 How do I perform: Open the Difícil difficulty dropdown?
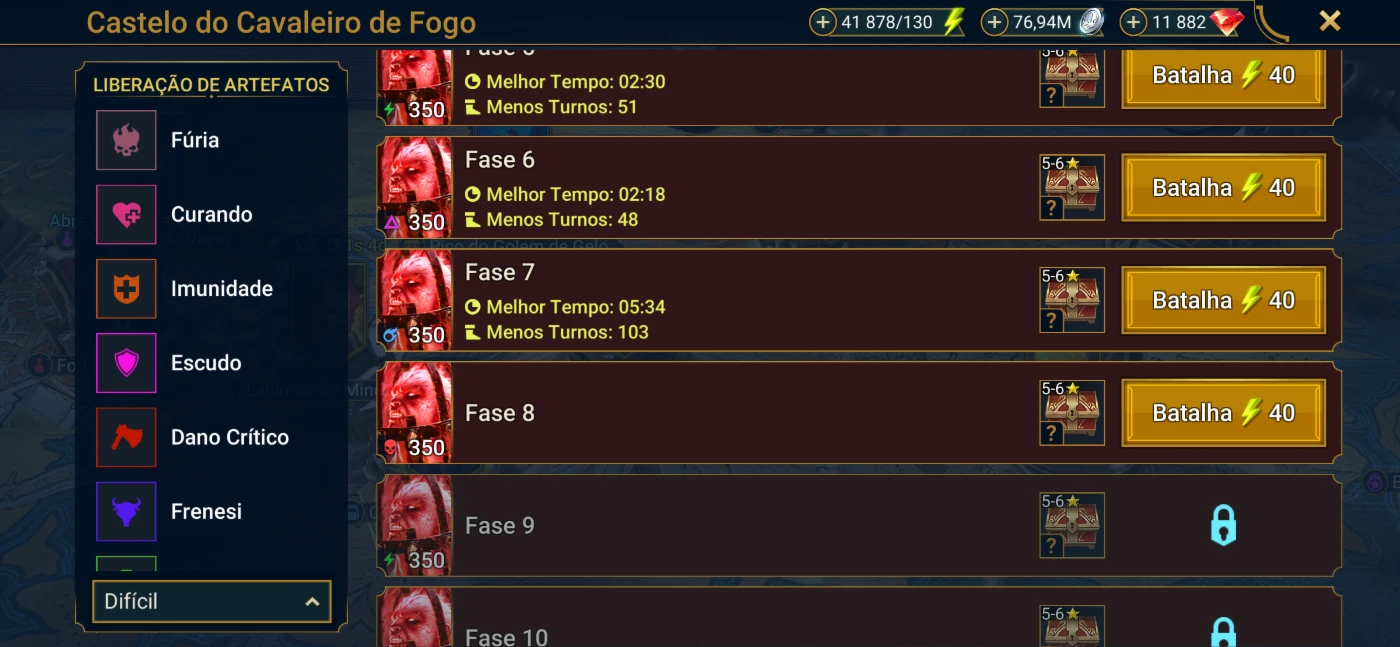(212, 602)
